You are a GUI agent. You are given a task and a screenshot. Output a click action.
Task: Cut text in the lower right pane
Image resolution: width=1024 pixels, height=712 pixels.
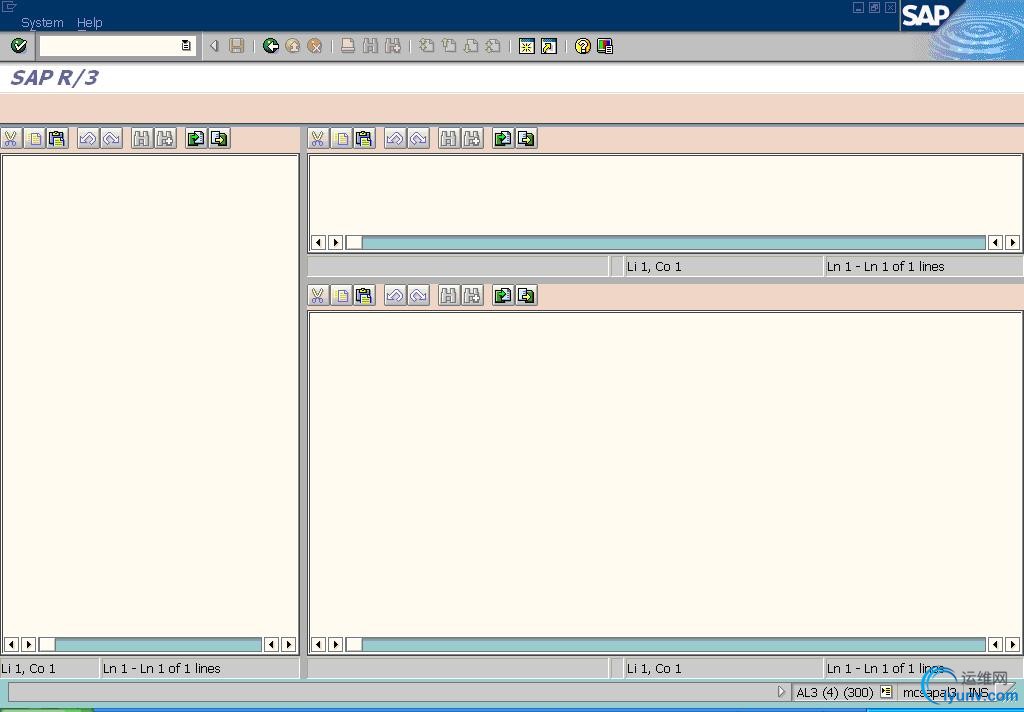(318, 296)
